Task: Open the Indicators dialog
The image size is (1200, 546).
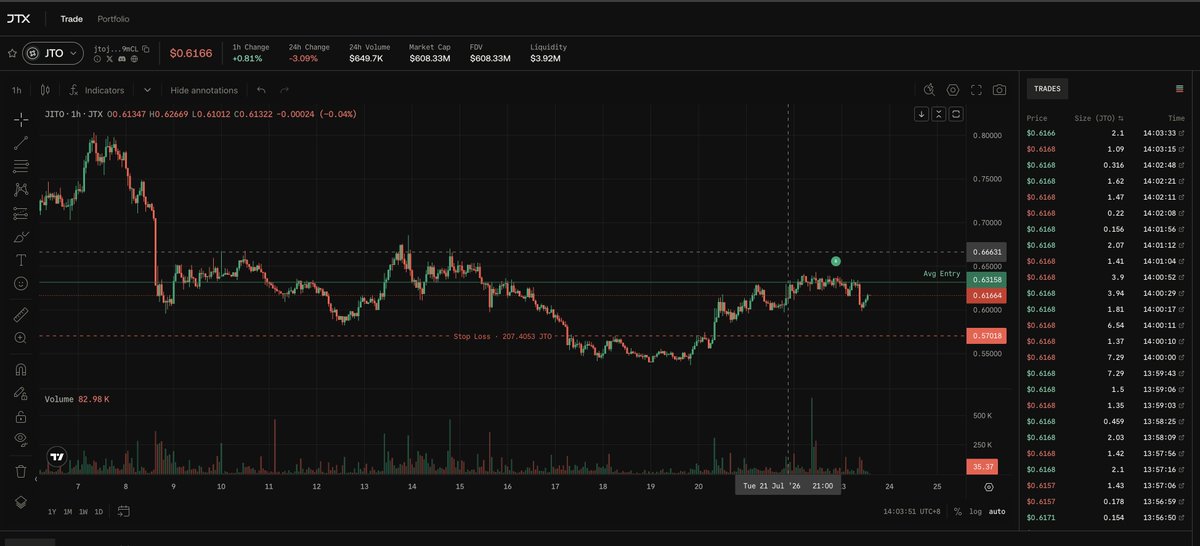Action: [x=97, y=90]
